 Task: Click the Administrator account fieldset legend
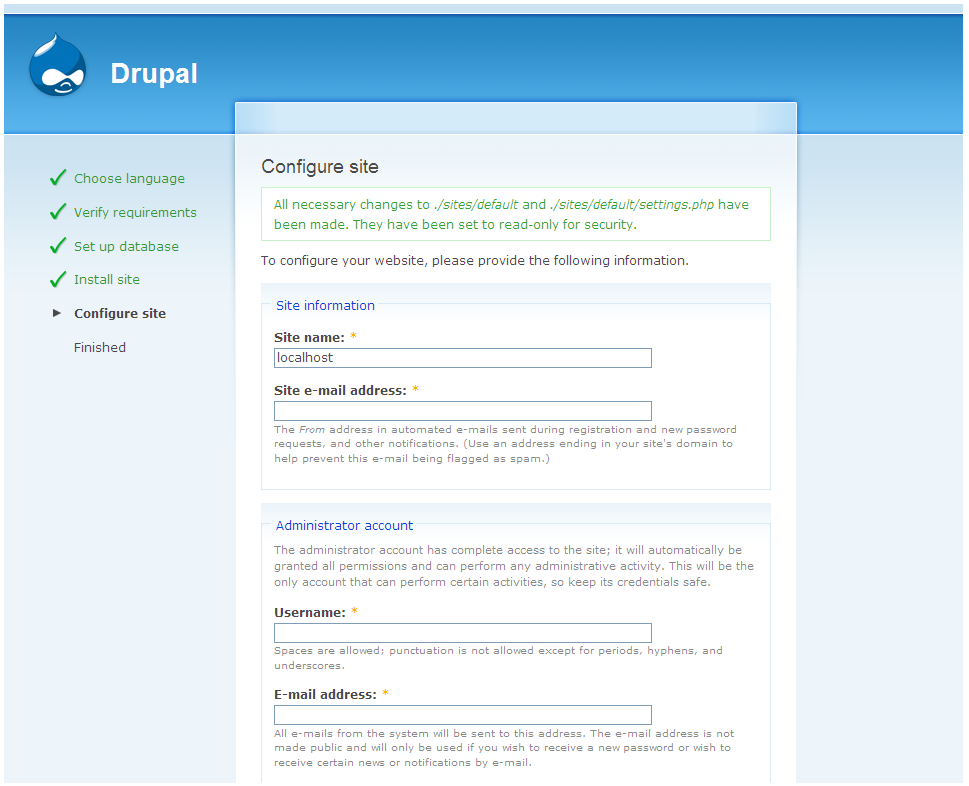coord(344,525)
